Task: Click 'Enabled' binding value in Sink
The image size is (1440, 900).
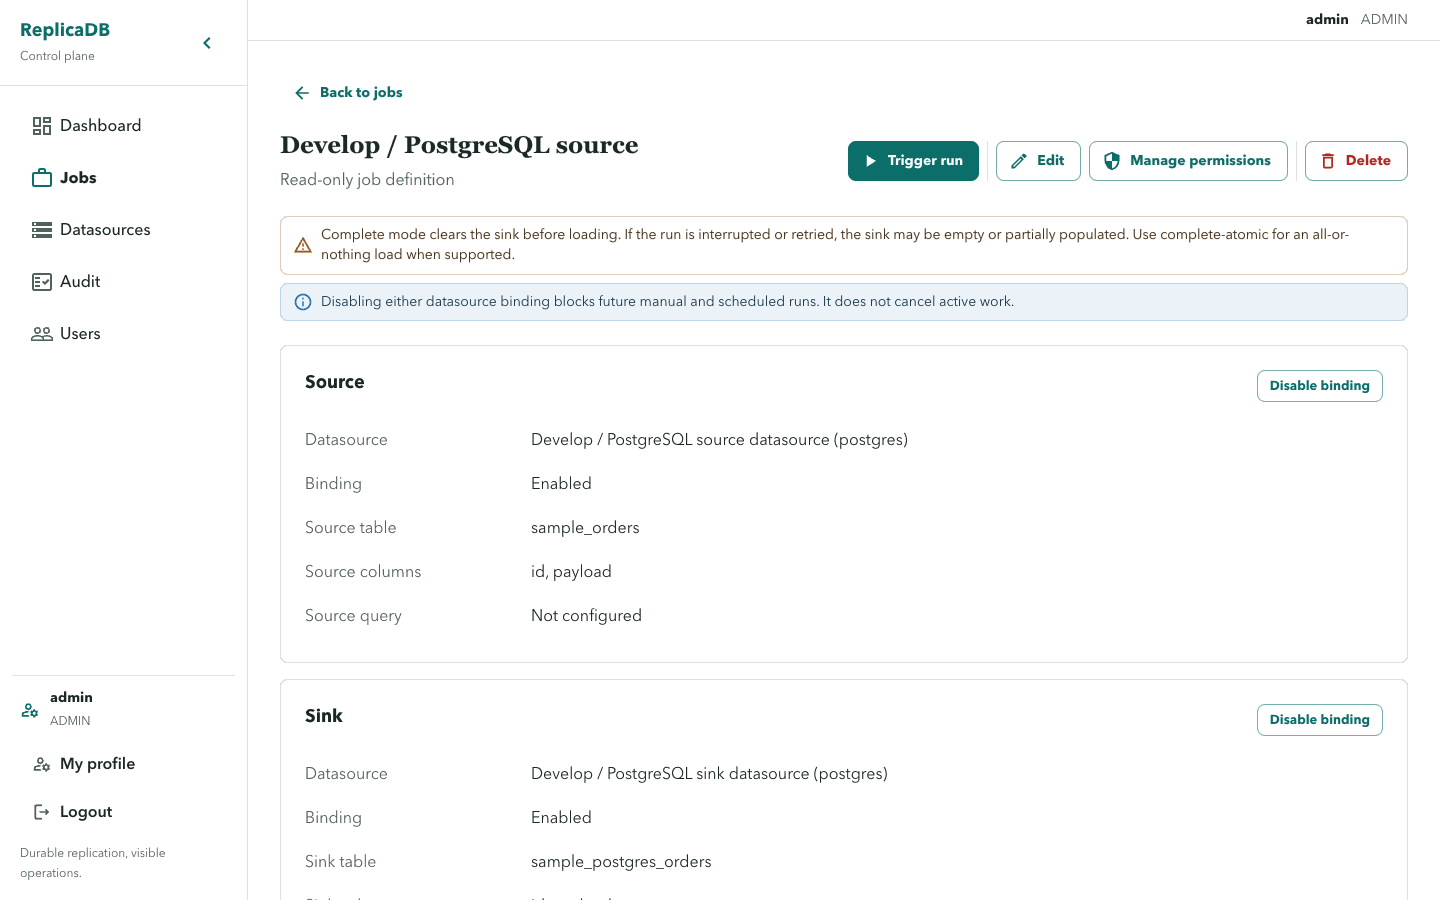Action: pos(561,818)
